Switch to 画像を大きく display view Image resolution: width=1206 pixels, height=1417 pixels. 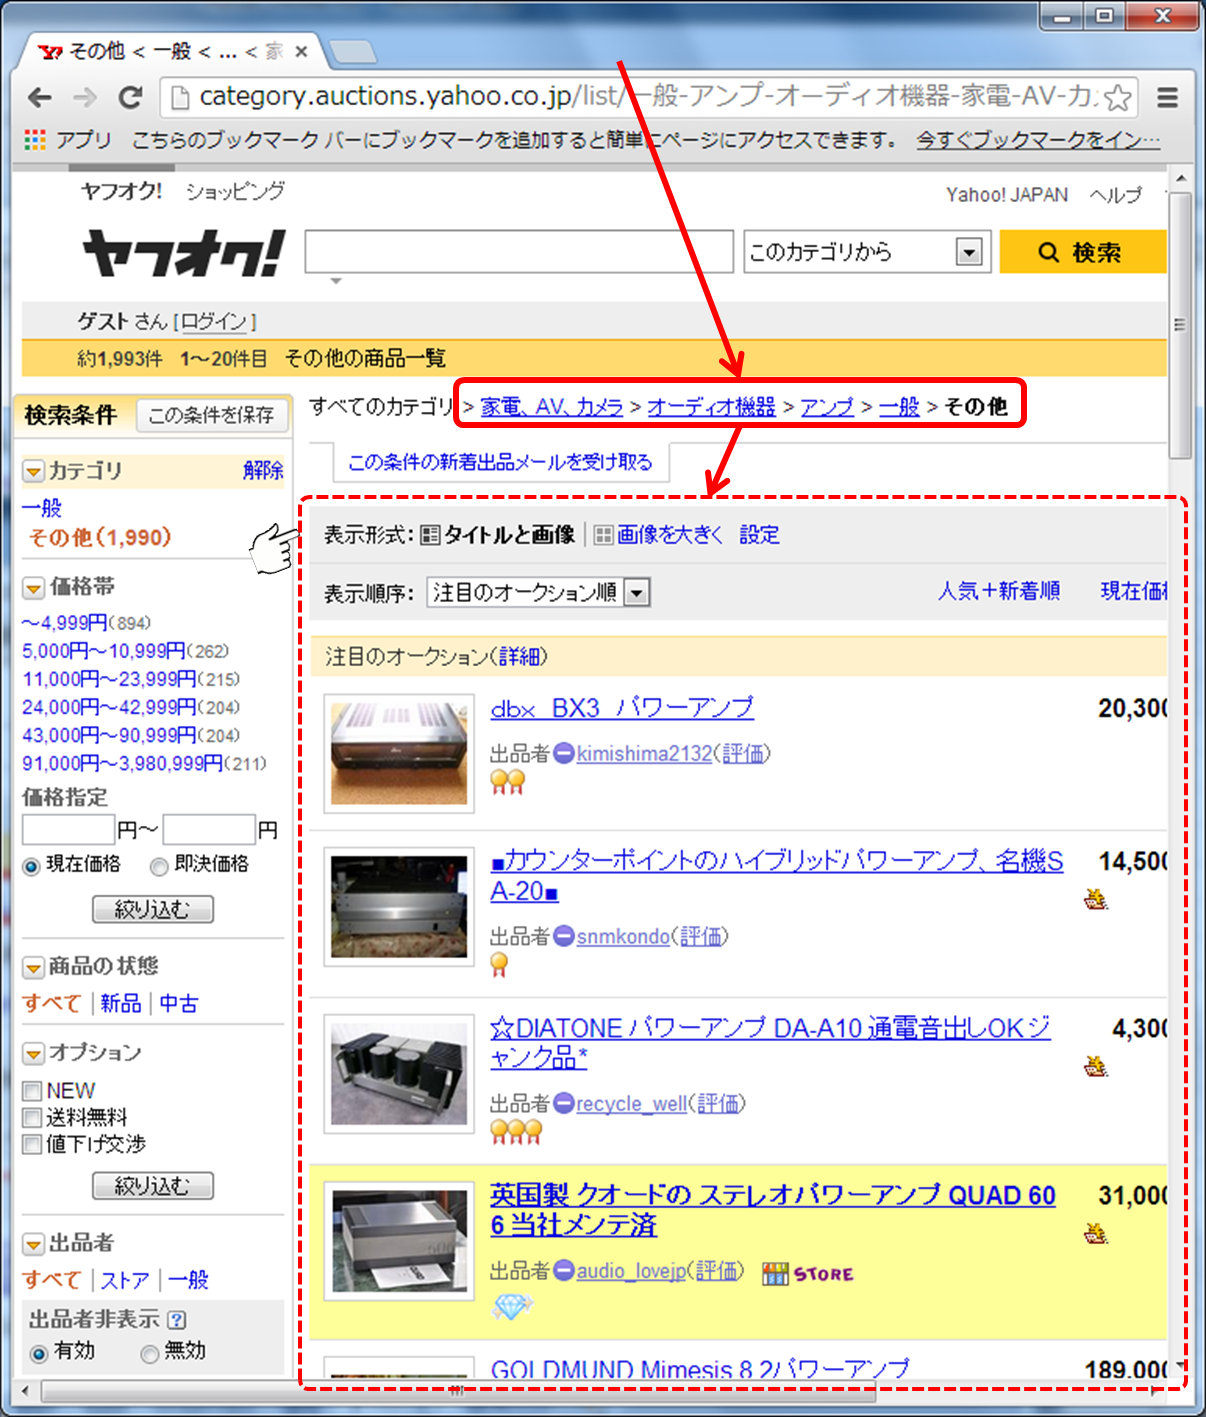tap(668, 535)
